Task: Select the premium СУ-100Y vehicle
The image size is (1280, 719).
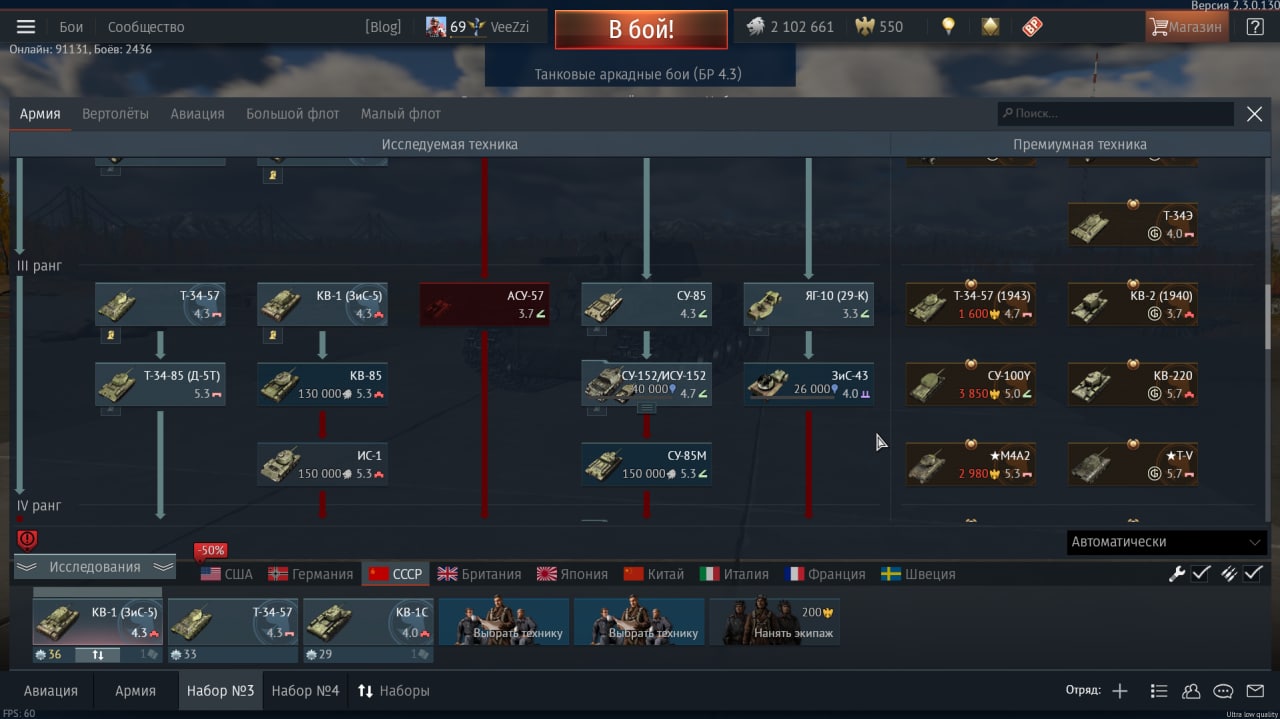Action: [970, 384]
